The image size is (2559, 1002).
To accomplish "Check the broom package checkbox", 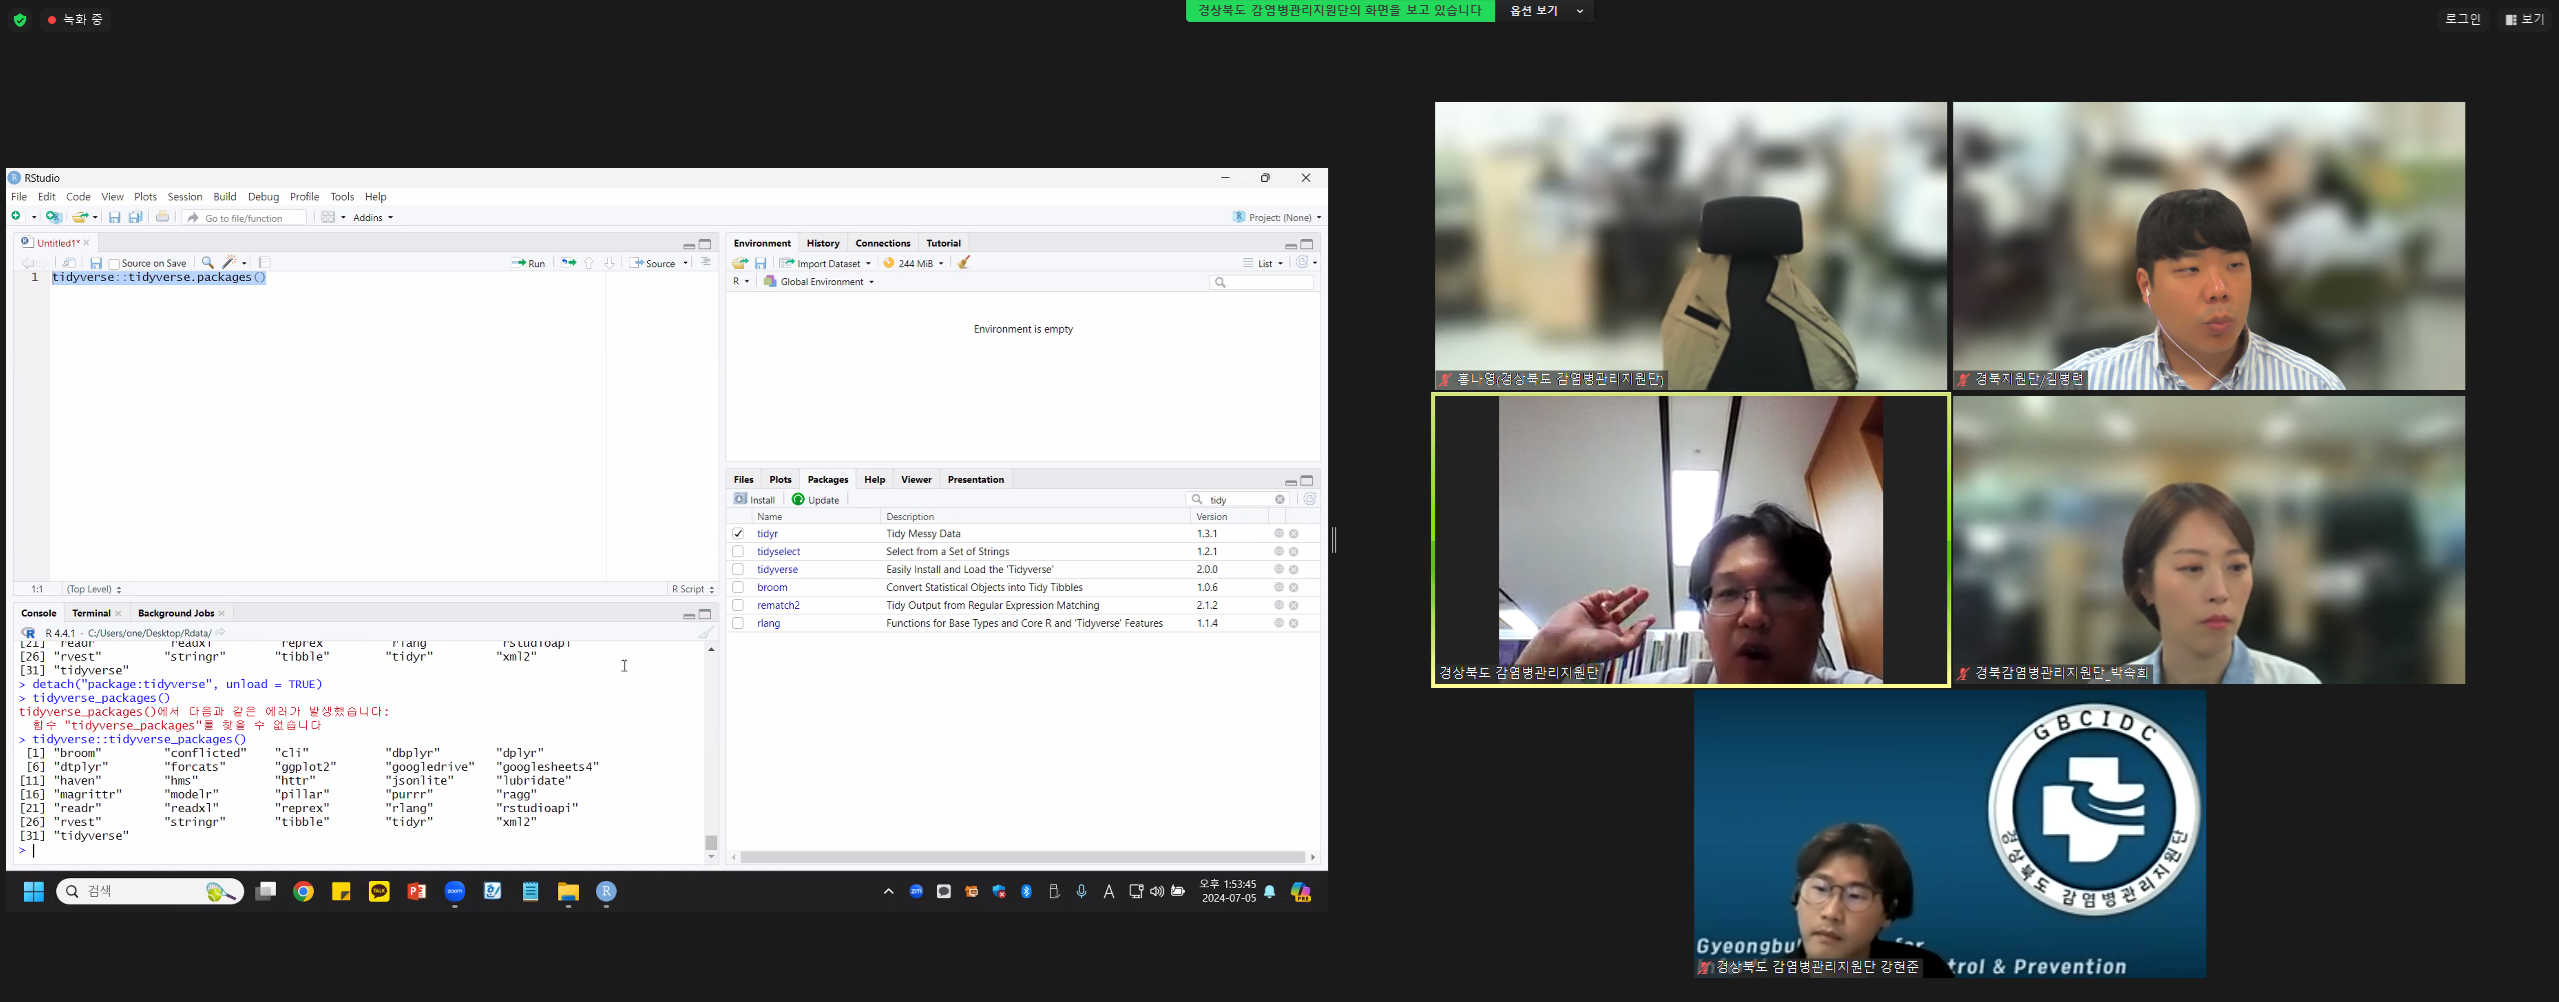I will 738,588.
